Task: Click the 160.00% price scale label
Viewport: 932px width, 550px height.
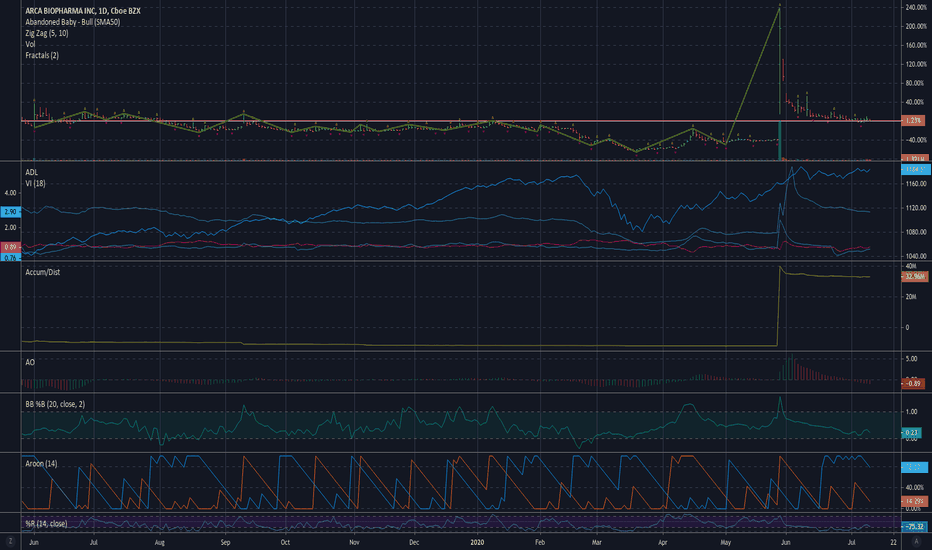Action: [916, 45]
